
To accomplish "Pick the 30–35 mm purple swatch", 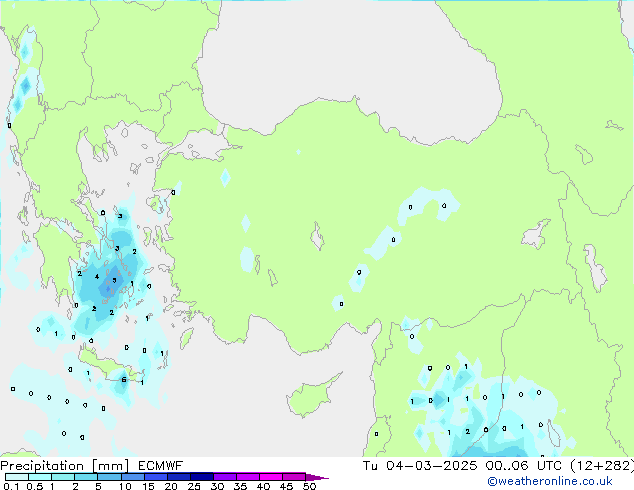I will tap(224, 477).
